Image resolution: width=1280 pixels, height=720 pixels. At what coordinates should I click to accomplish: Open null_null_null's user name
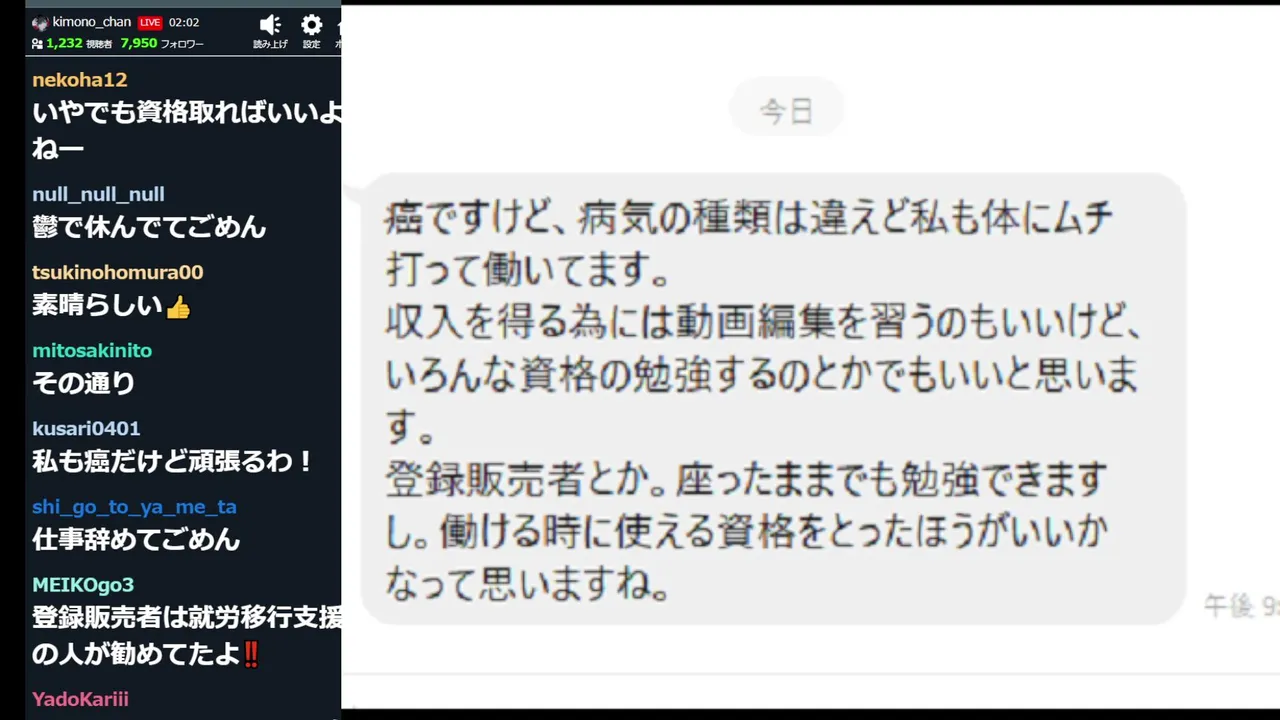point(98,194)
